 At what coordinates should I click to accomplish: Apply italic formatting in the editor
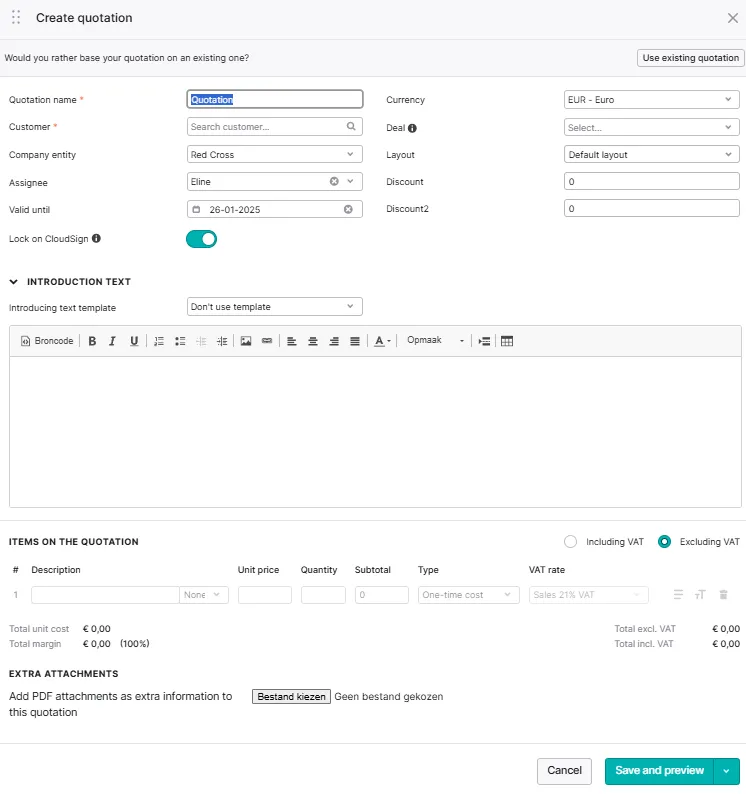(x=113, y=341)
